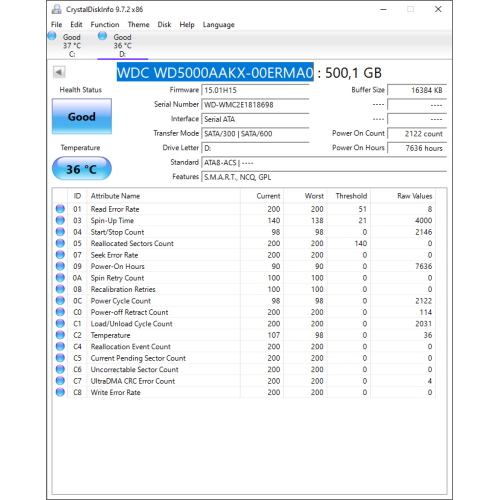The image size is (500, 500).
Task: Open the Theme menu
Action: pos(138,25)
